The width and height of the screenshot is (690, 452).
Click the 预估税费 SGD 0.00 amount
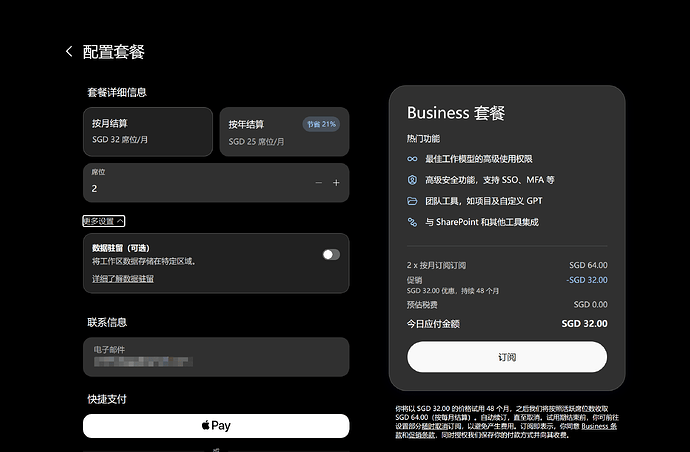pyautogui.click(x=591, y=305)
